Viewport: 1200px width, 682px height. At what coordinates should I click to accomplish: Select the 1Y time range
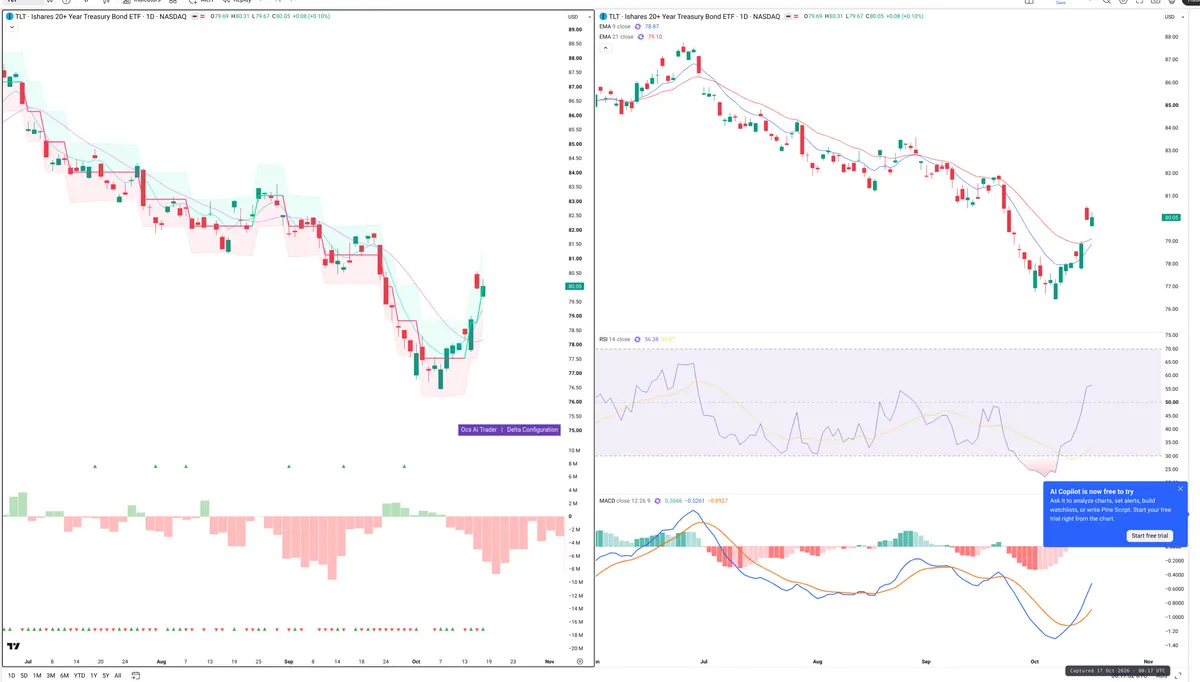point(93,676)
